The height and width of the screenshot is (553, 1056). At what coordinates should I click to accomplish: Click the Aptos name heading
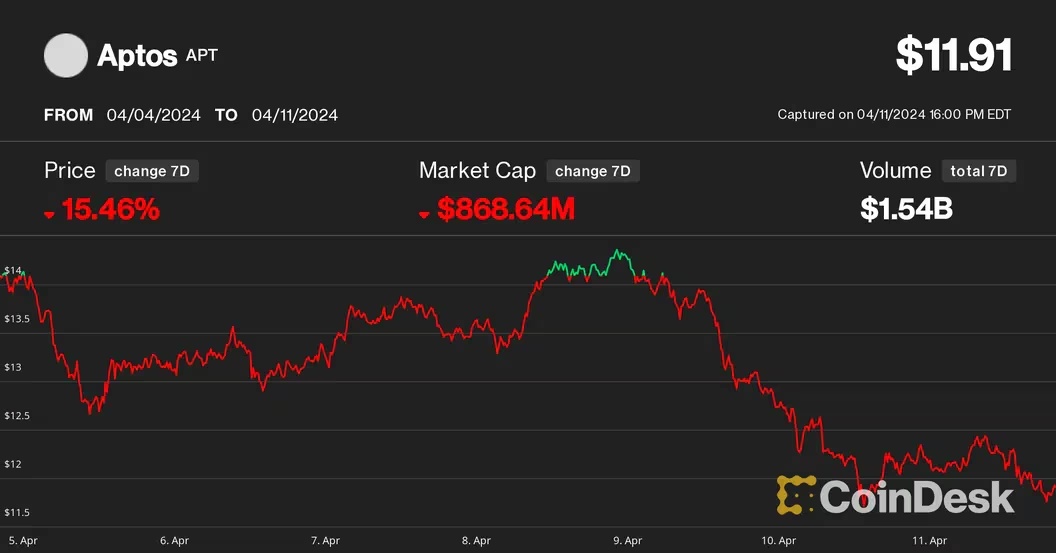pos(137,55)
